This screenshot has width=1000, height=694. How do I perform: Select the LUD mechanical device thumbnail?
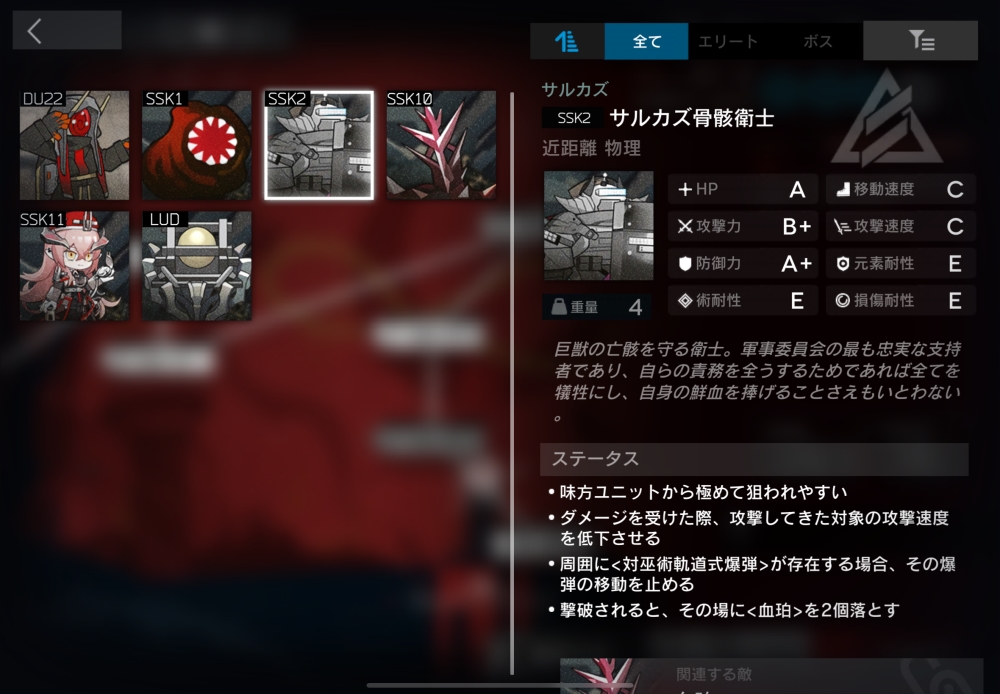pyautogui.click(x=196, y=266)
